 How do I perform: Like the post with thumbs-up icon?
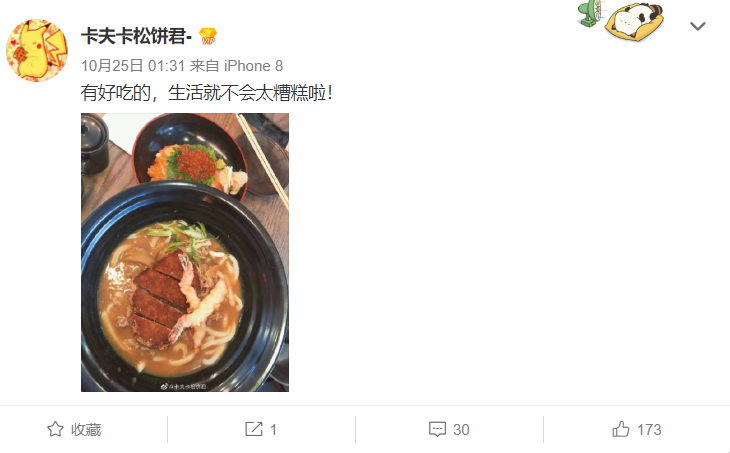coord(621,429)
